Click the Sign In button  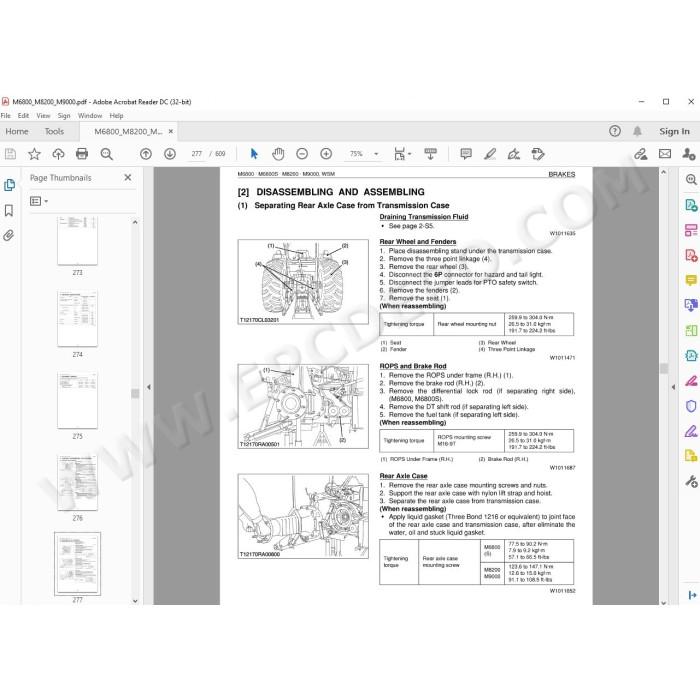[x=674, y=131]
